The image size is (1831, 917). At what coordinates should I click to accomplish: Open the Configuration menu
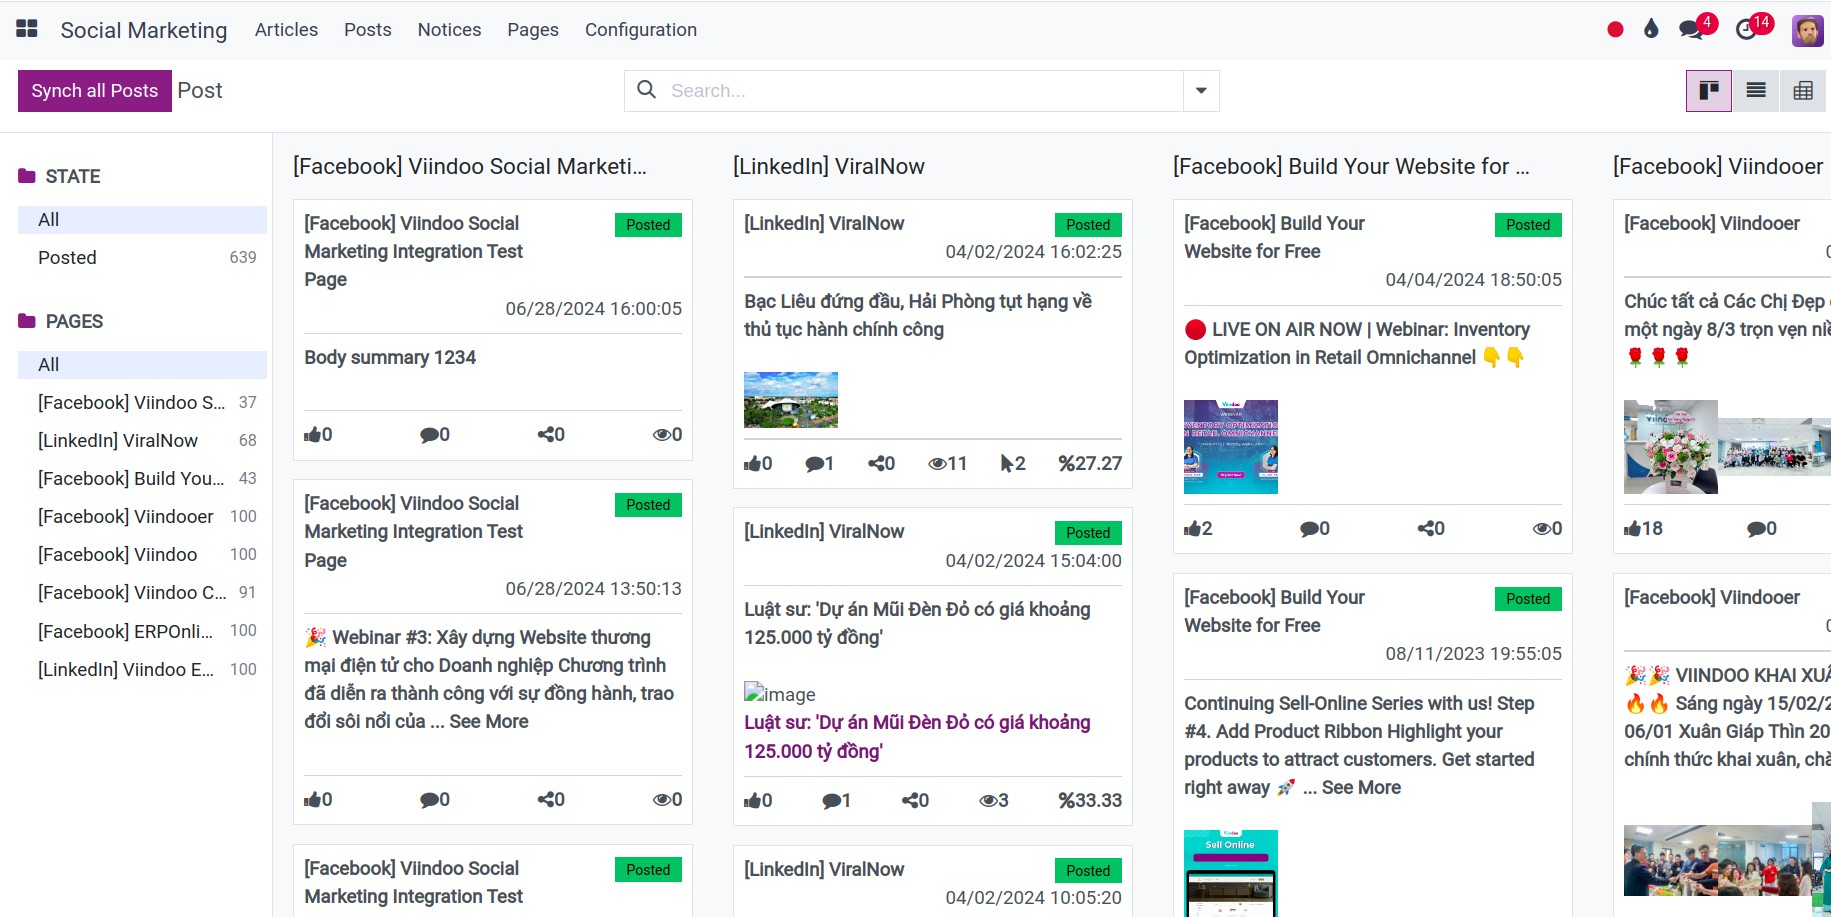point(641,30)
